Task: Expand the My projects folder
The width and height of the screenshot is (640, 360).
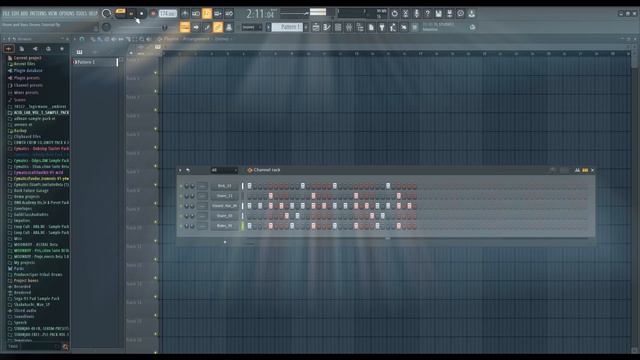Action: [24, 263]
